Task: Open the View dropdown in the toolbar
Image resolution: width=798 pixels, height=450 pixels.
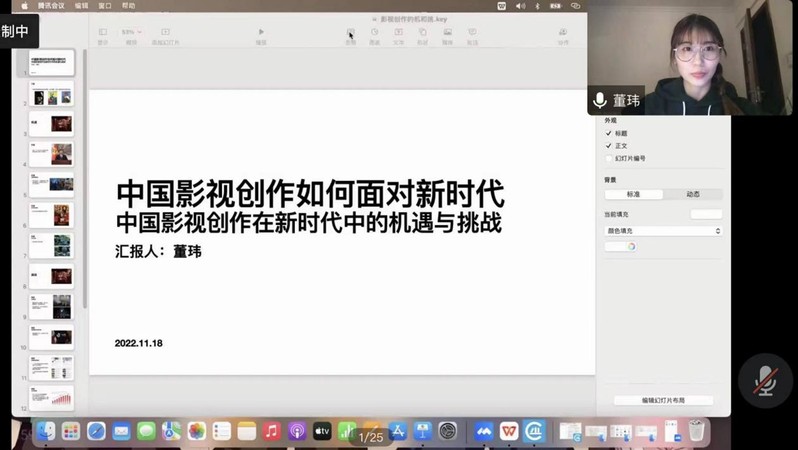Action: pos(103,33)
